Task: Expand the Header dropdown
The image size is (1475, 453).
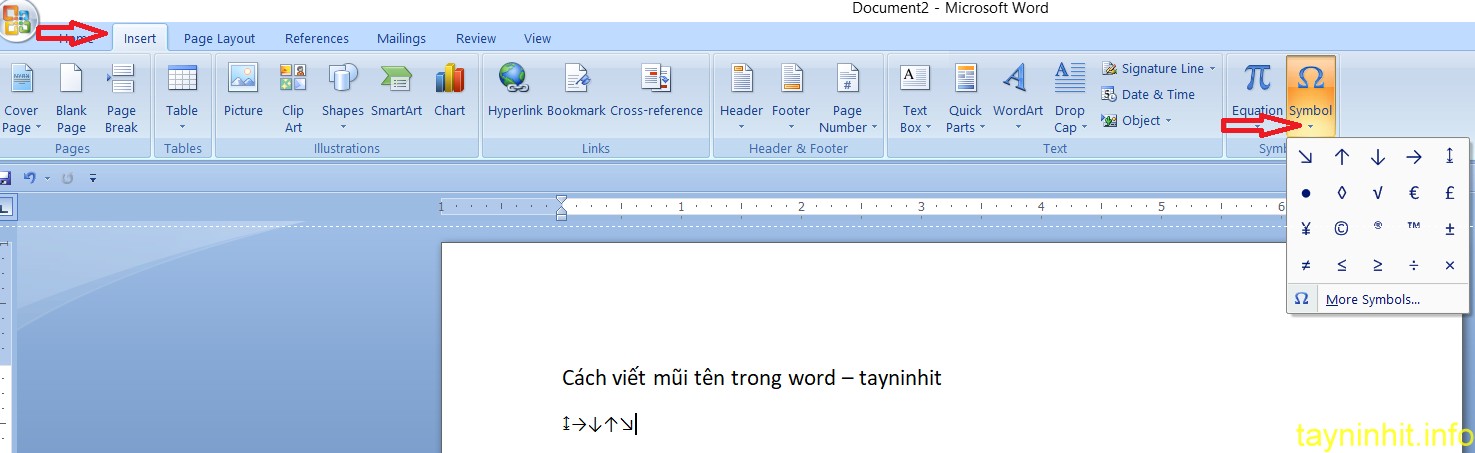Action: coord(741,97)
